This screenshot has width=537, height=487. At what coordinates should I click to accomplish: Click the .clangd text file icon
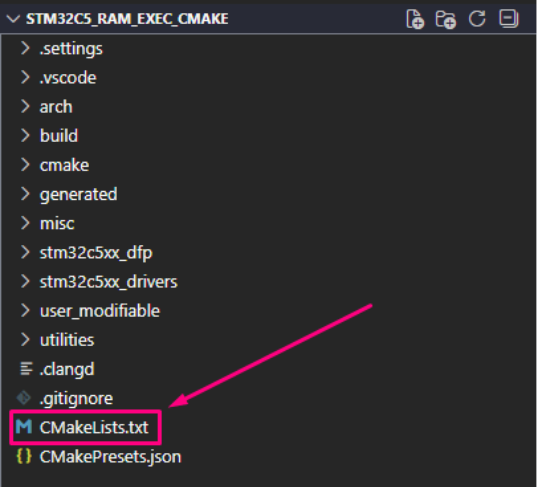pos(26,369)
